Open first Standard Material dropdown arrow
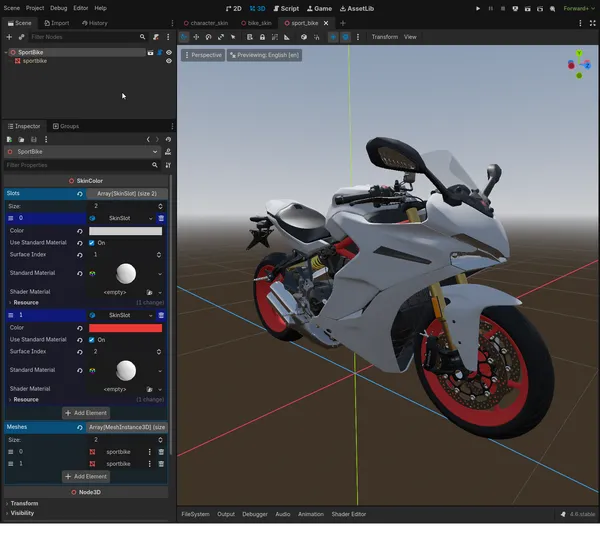The width and height of the screenshot is (600, 535). (x=160, y=274)
